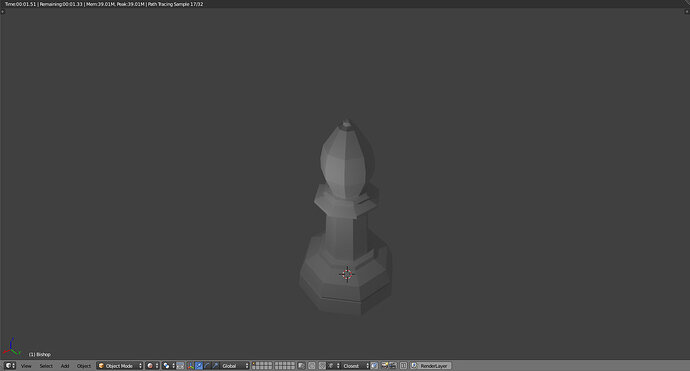Image resolution: width=690 pixels, height=371 pixels.
Task: Click the OpenGL render image icon
Action: (385, 366)
